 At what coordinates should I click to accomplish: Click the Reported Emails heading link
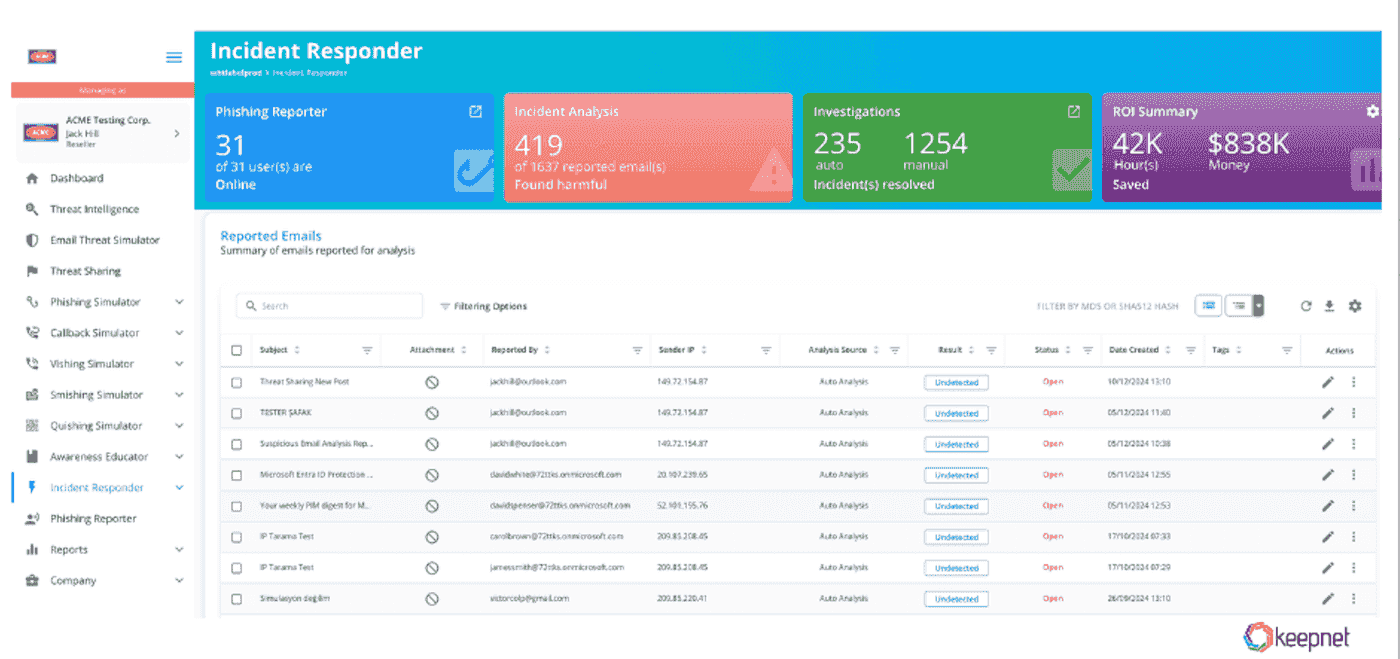tap(271, 236)
